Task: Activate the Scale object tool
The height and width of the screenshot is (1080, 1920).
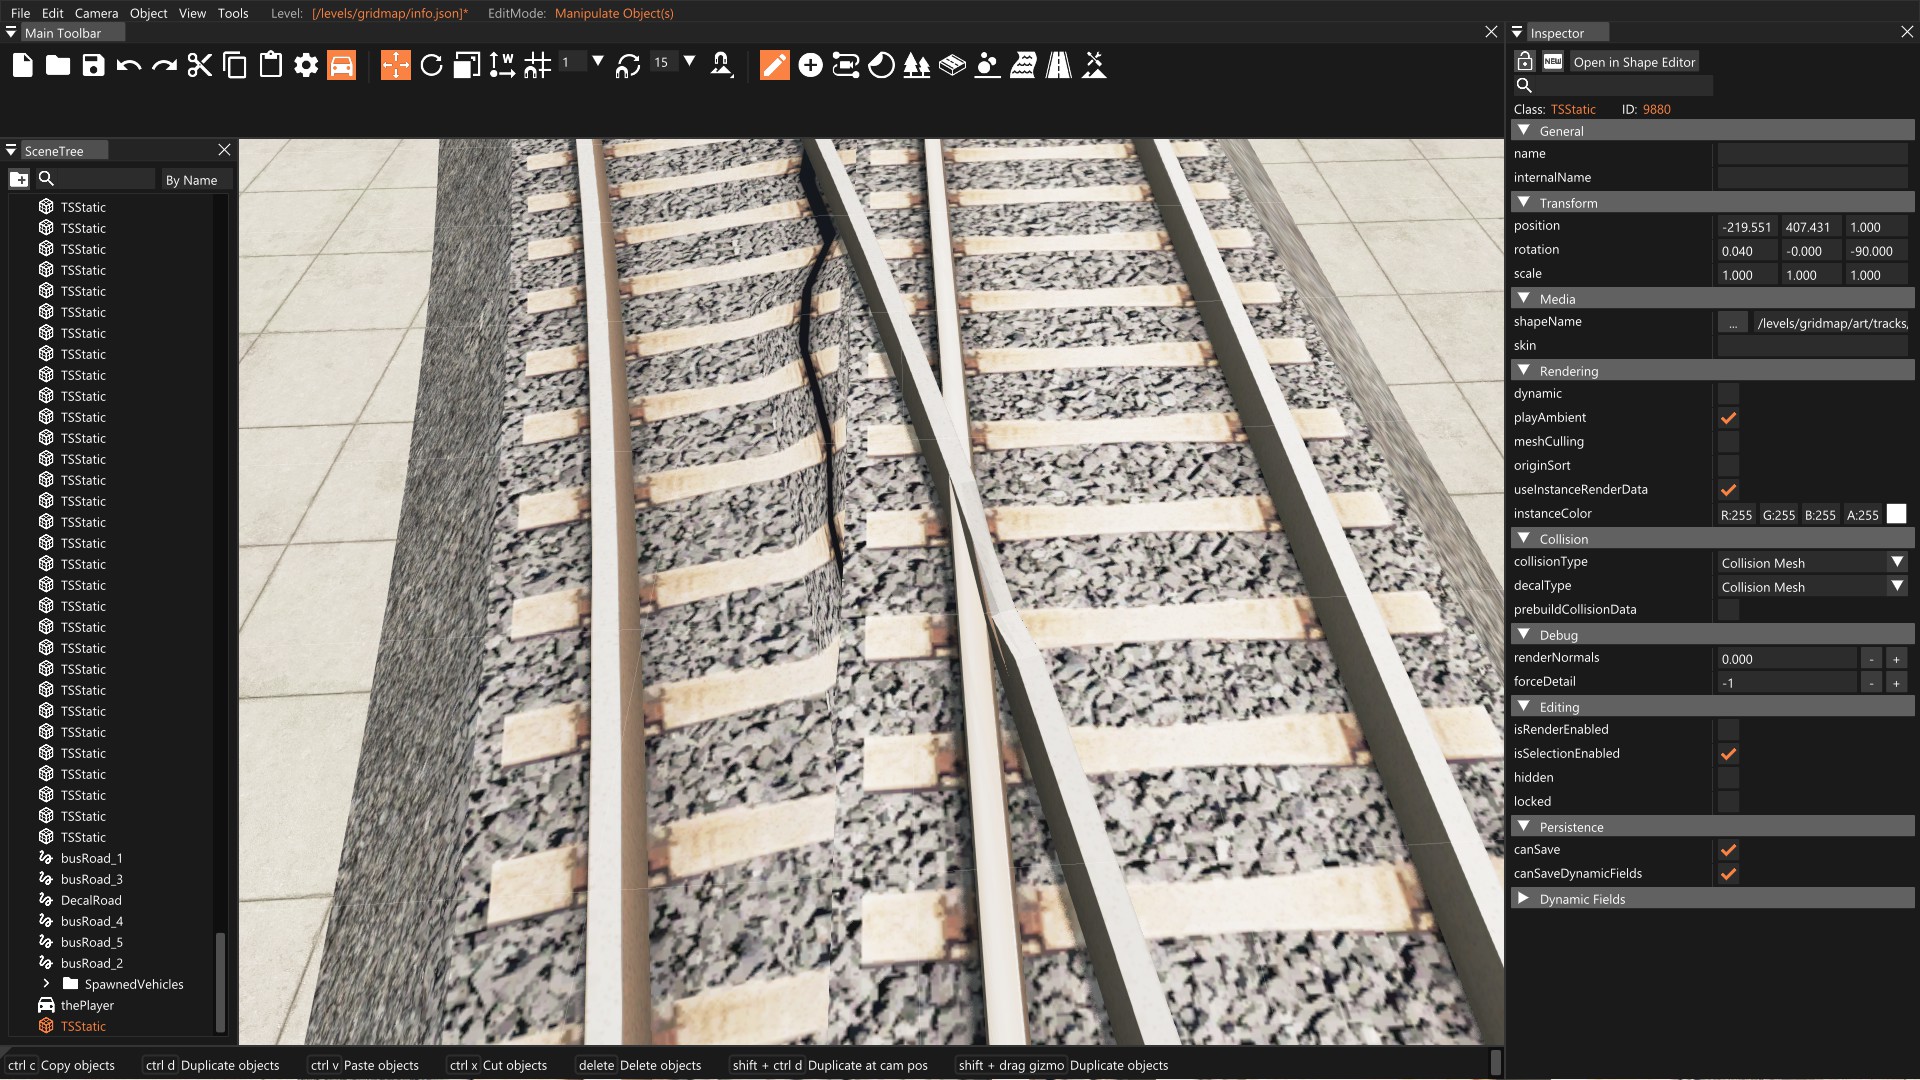Action: pyautogui.click(x=467, y=66)
